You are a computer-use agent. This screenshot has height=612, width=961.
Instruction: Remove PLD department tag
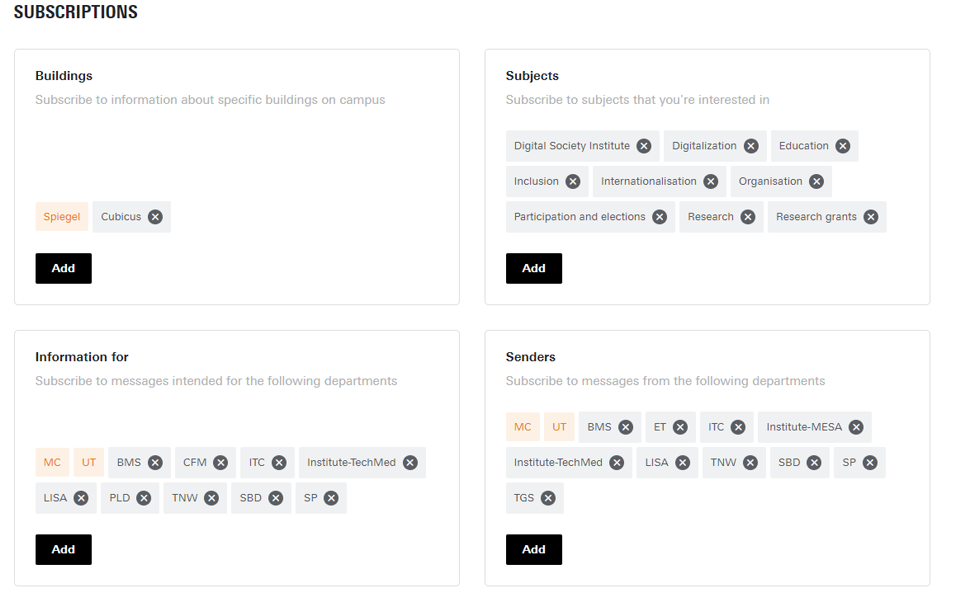[144, 498]
